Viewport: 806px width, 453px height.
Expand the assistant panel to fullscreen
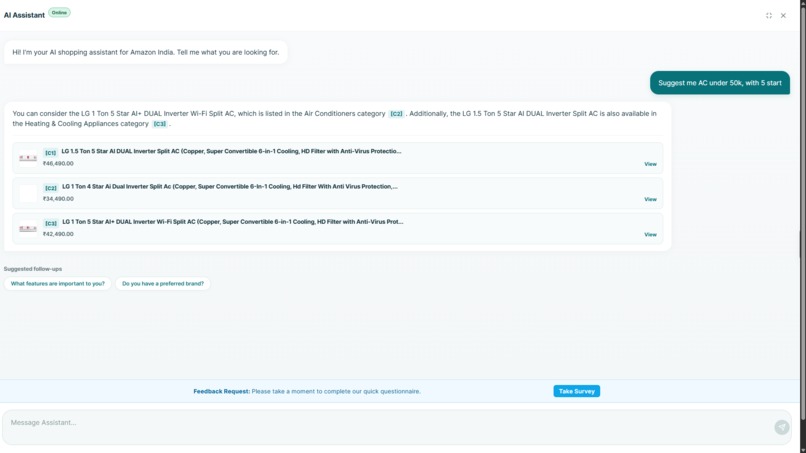coord(768,15)
